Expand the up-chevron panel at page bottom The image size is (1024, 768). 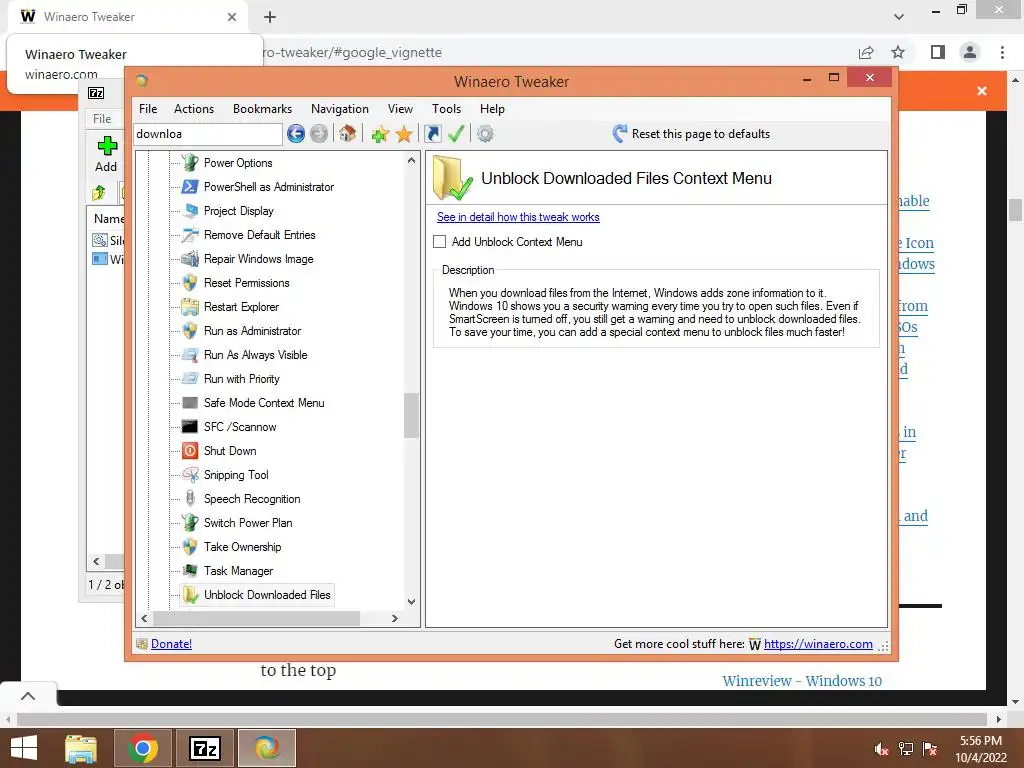click(x=28, y=696)
